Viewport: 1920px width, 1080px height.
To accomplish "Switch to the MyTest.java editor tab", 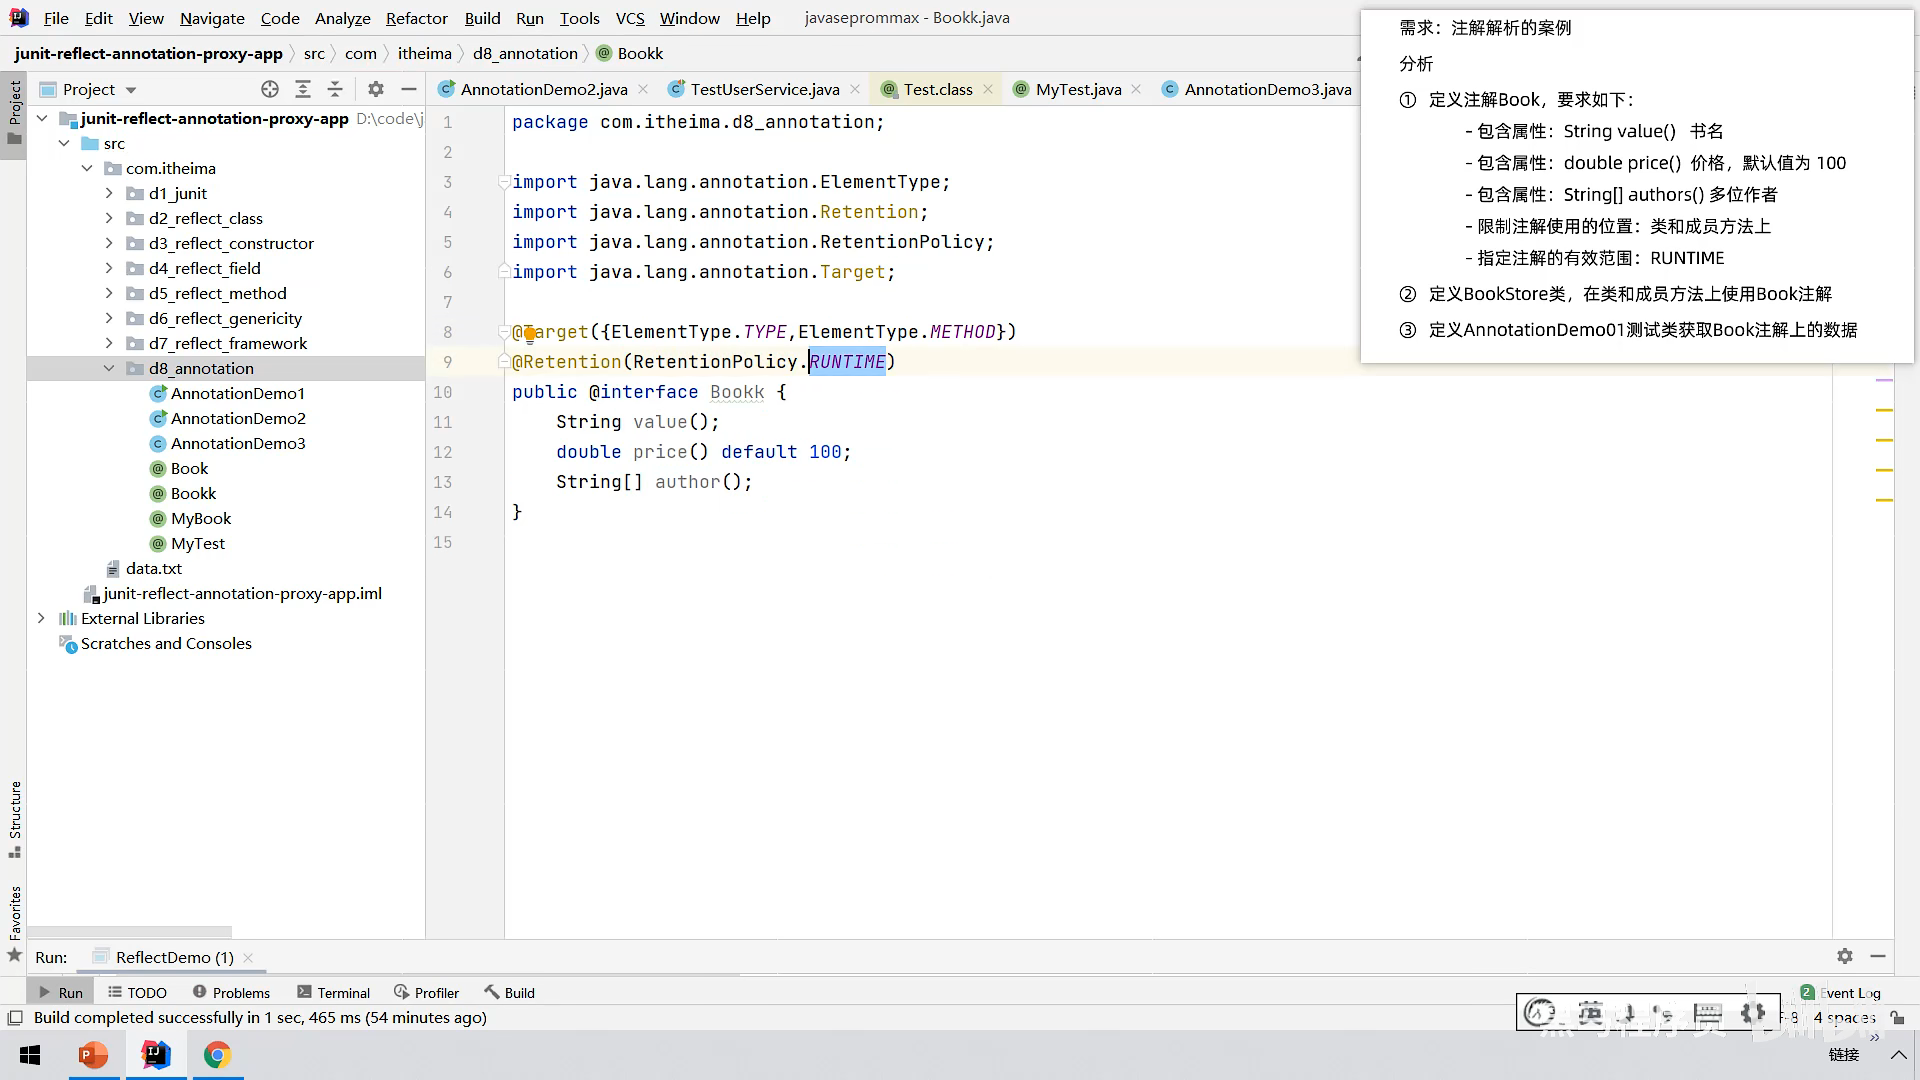I will coord(1077,89).
